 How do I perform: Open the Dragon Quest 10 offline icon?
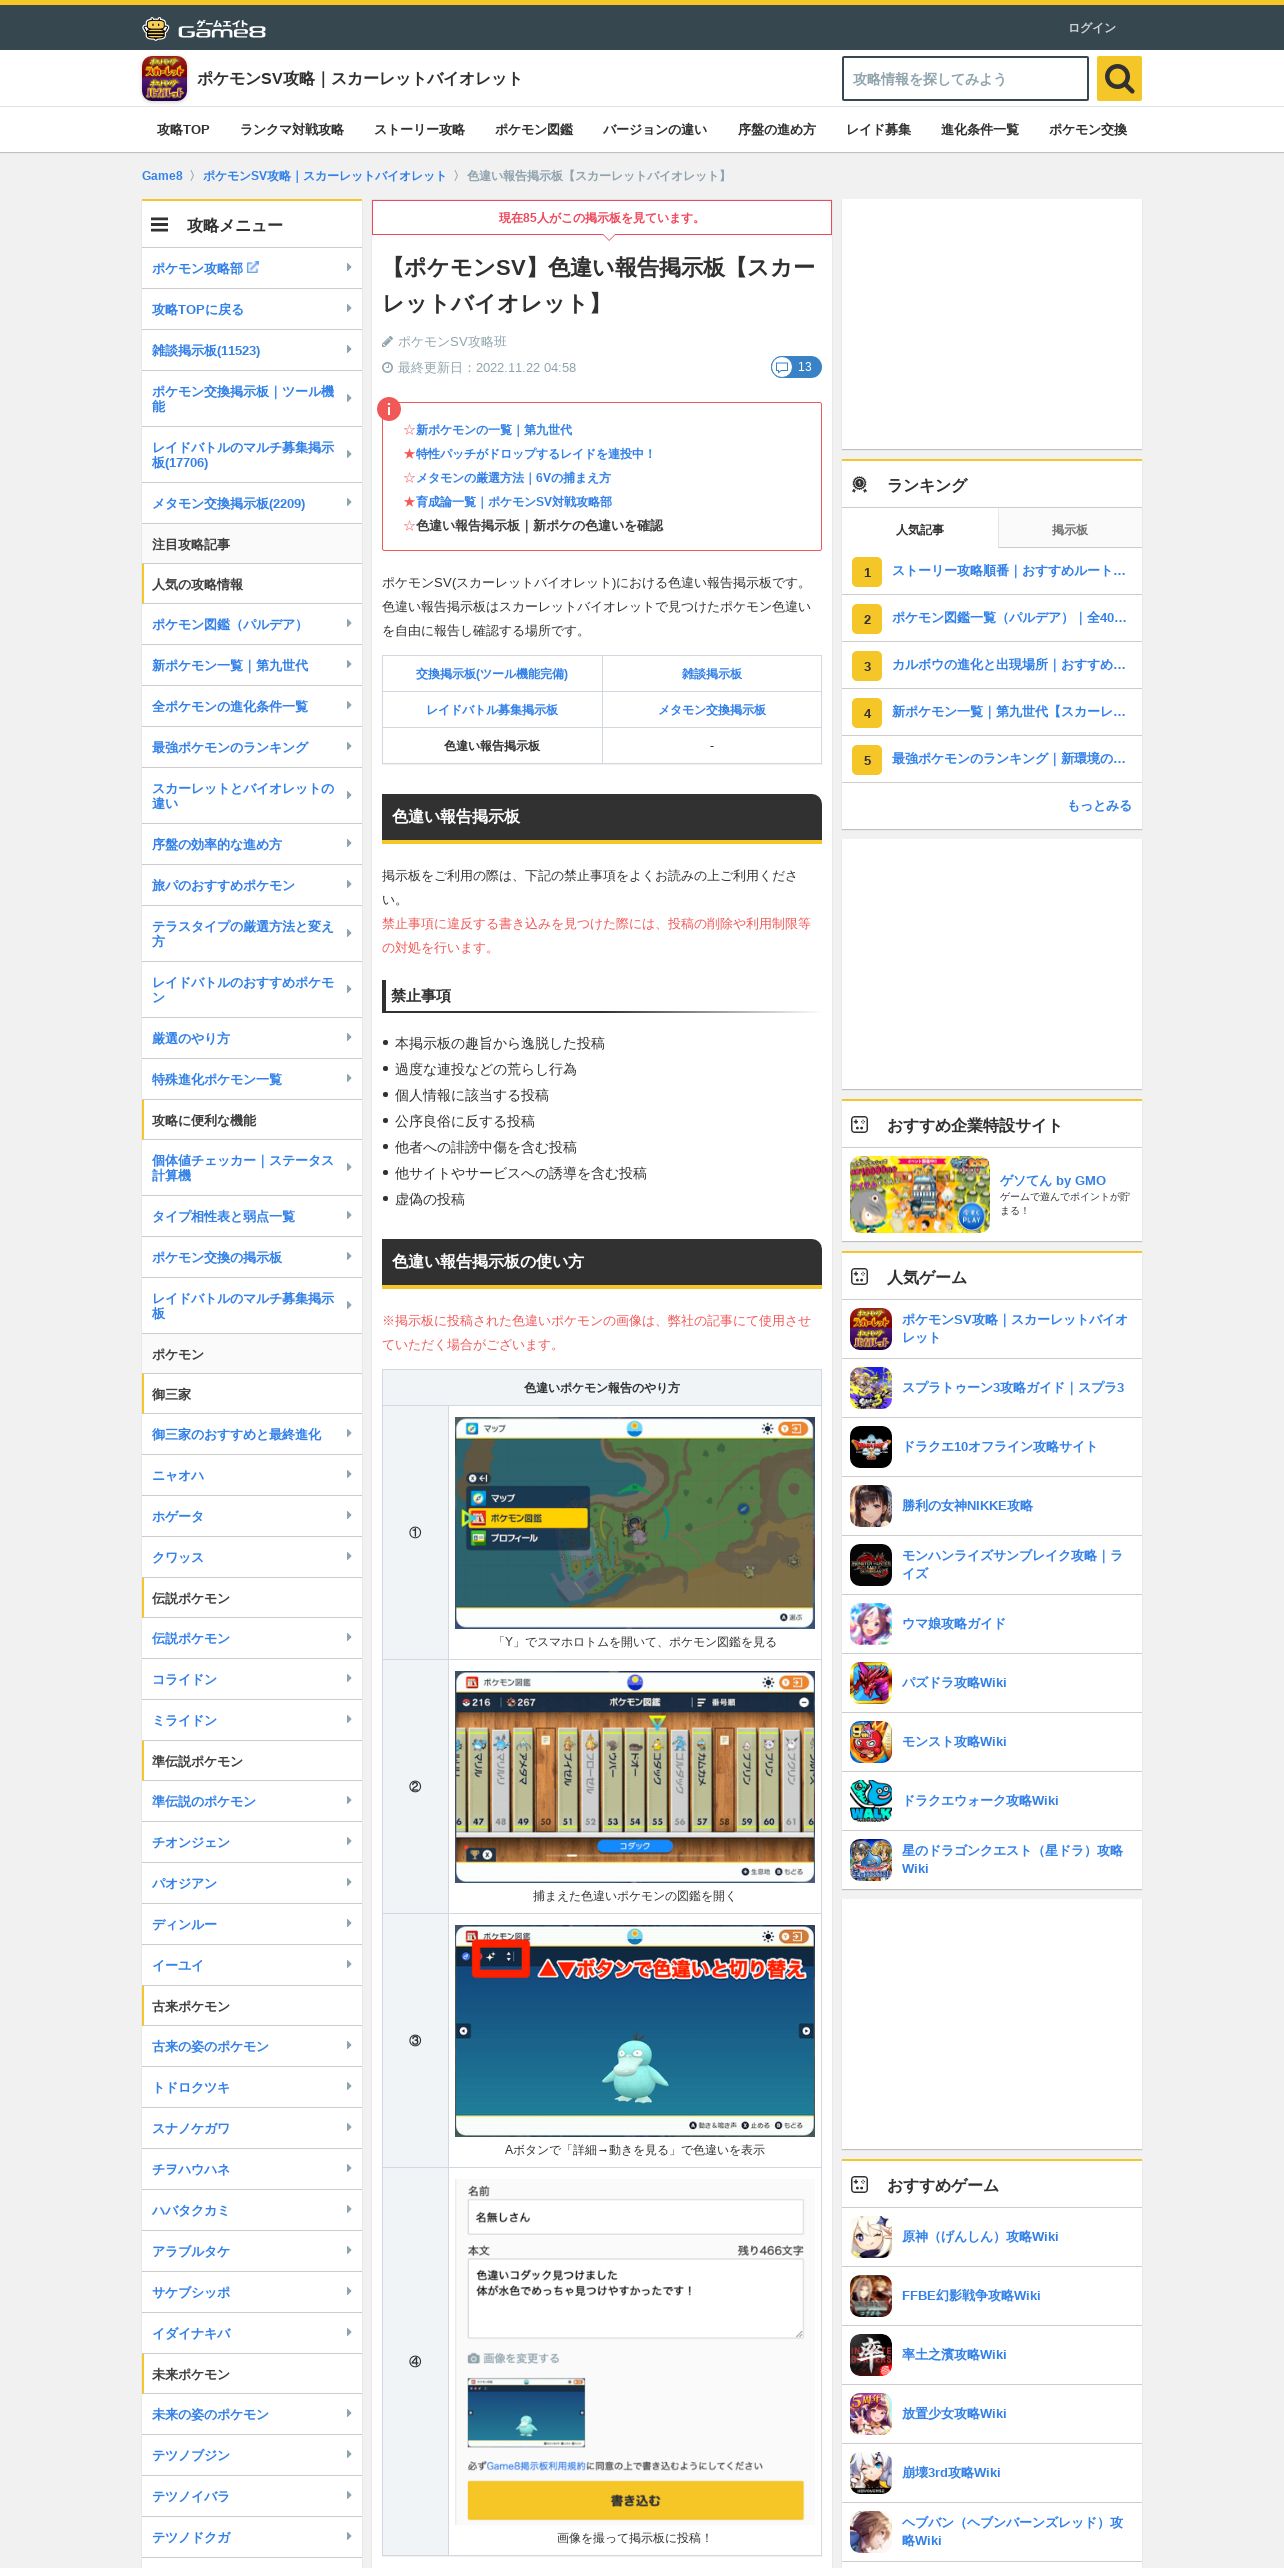tap(871, 1447)
